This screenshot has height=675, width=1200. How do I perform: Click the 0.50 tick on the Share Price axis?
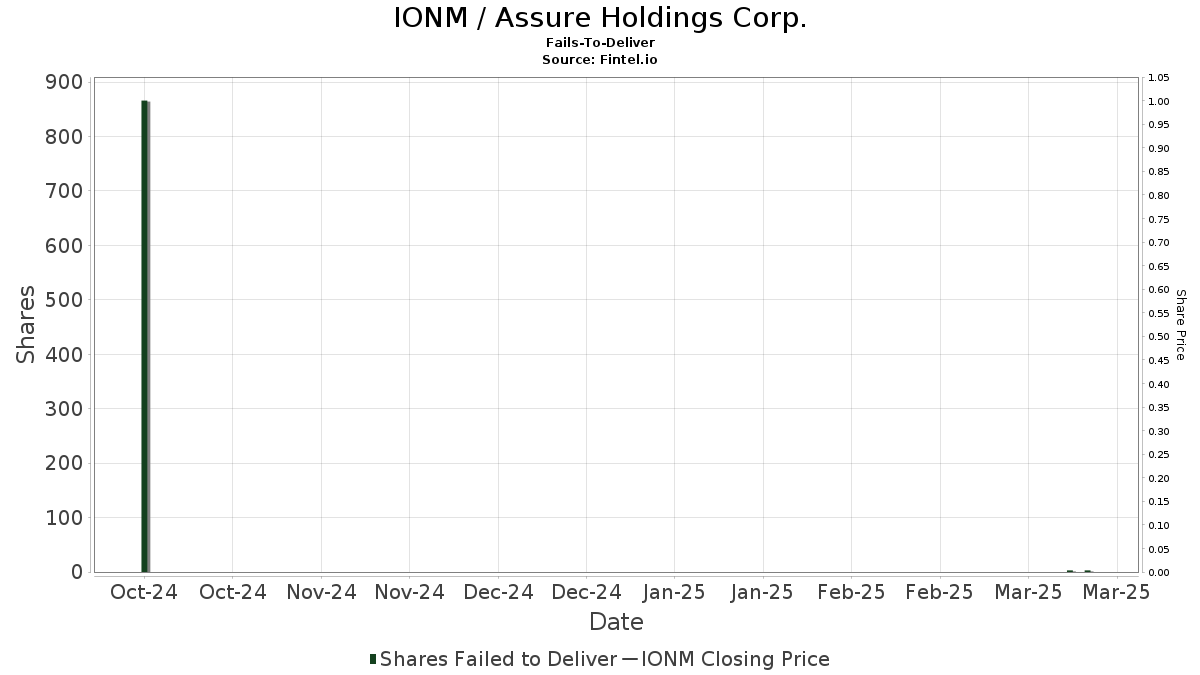tap(1159, 337)
